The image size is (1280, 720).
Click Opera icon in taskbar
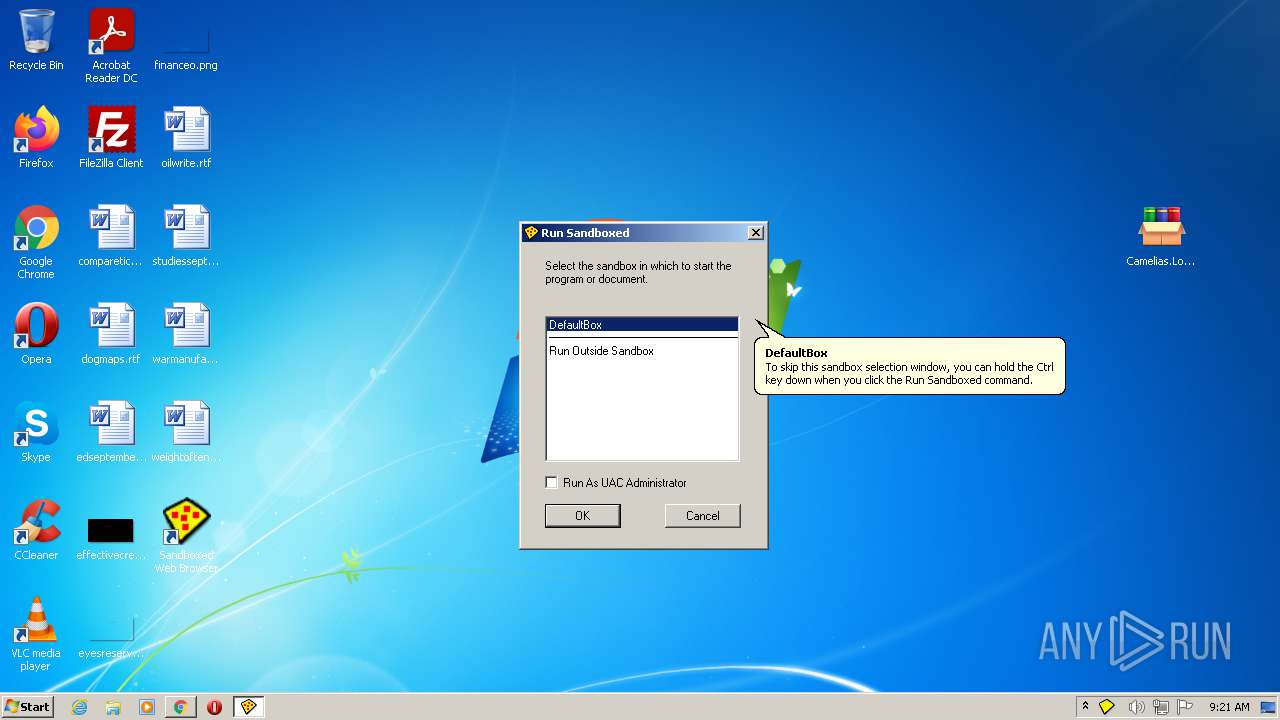pos(214,707)
